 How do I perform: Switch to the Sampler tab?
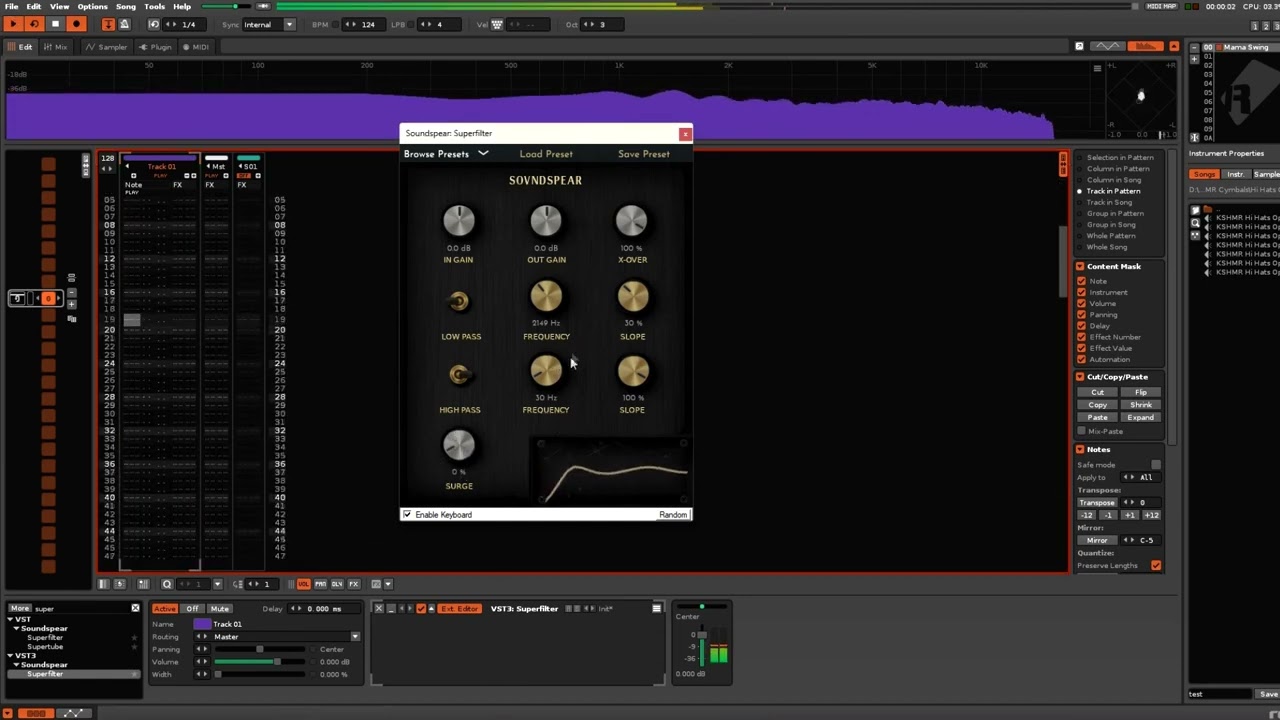(107, 47)
